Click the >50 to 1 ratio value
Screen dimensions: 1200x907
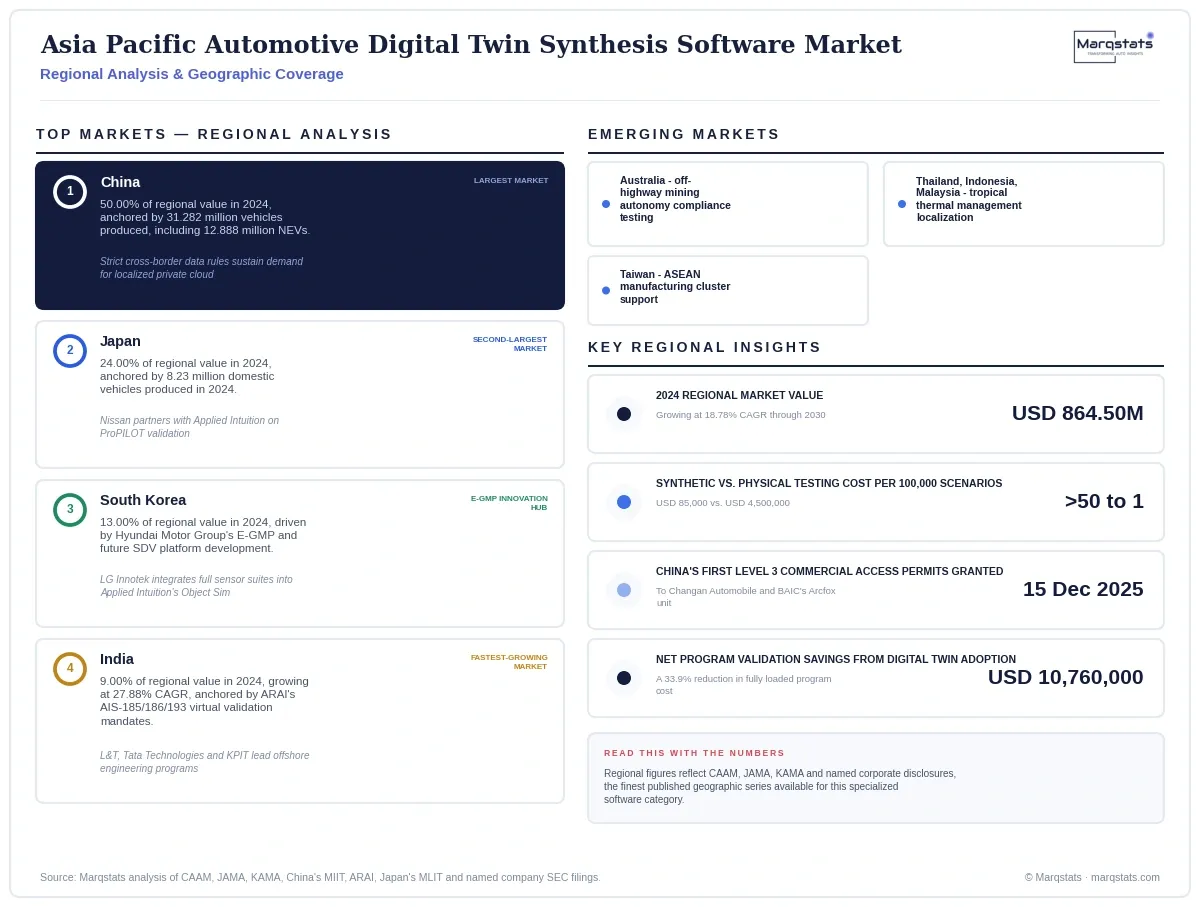coord(1104,501)
